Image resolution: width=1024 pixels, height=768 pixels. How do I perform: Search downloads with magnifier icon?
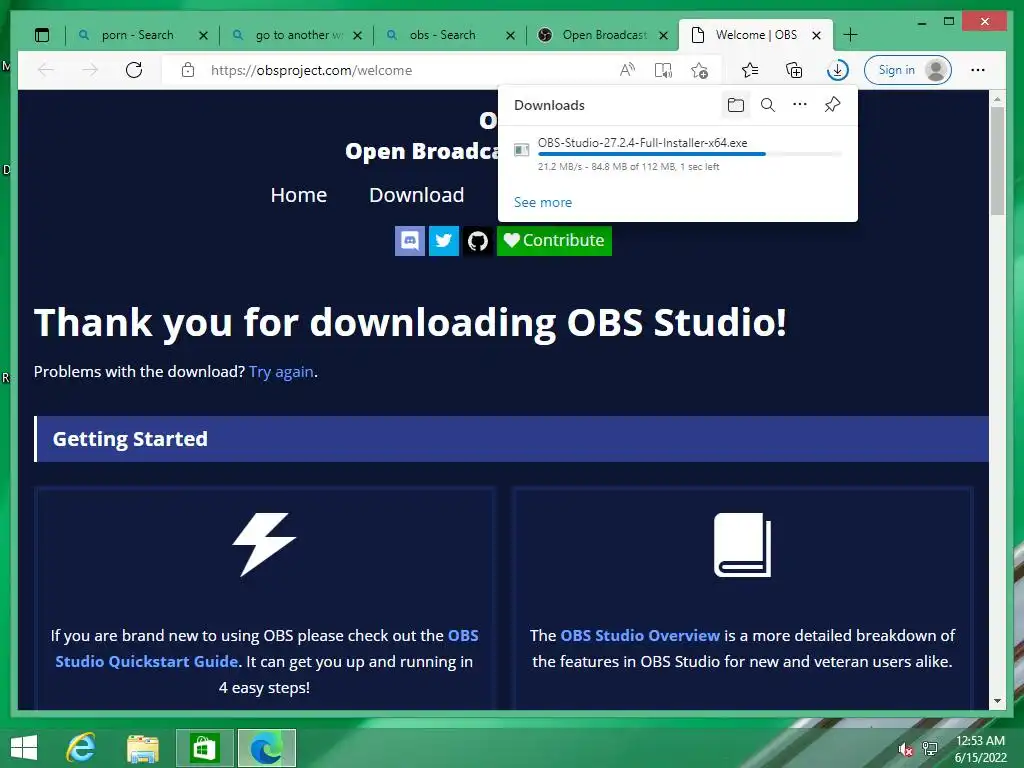point(768,105)
